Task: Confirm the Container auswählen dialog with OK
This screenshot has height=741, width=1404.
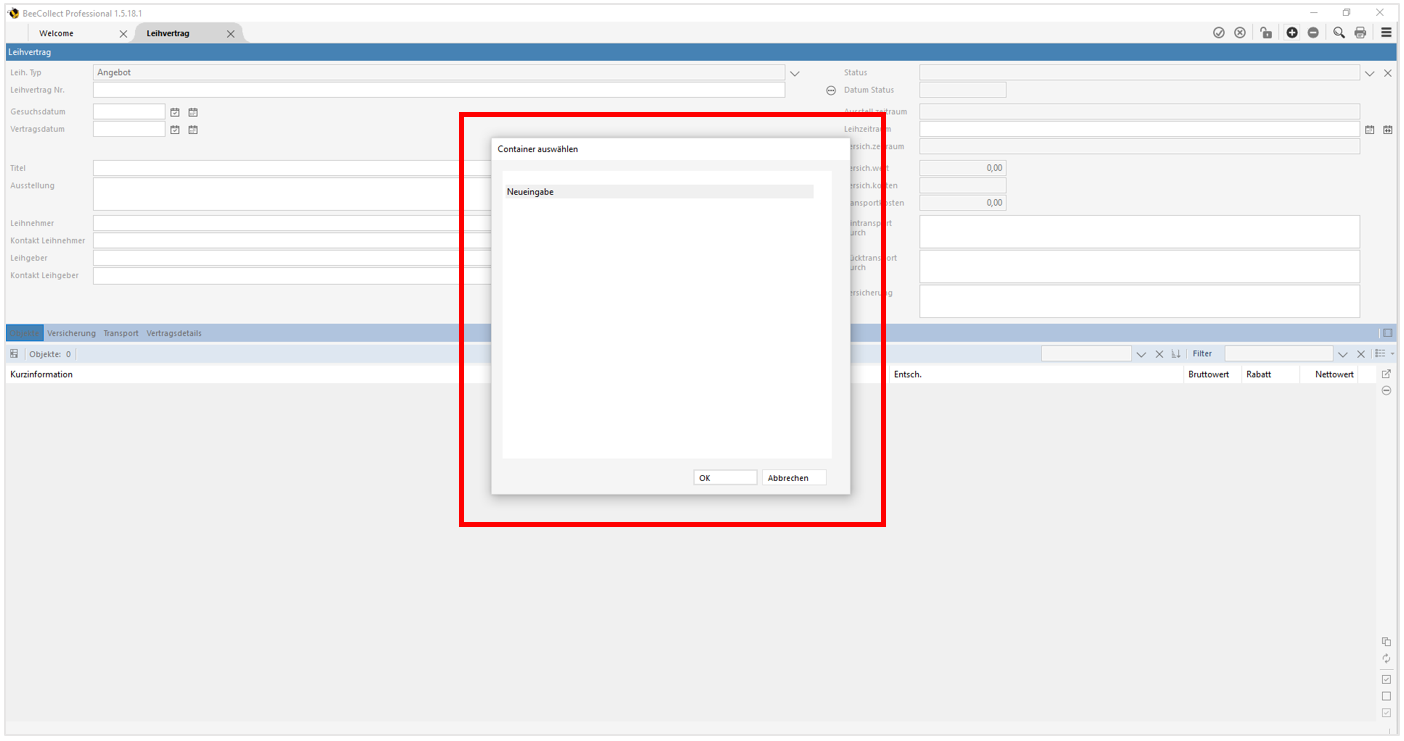Action: (724, 477)
